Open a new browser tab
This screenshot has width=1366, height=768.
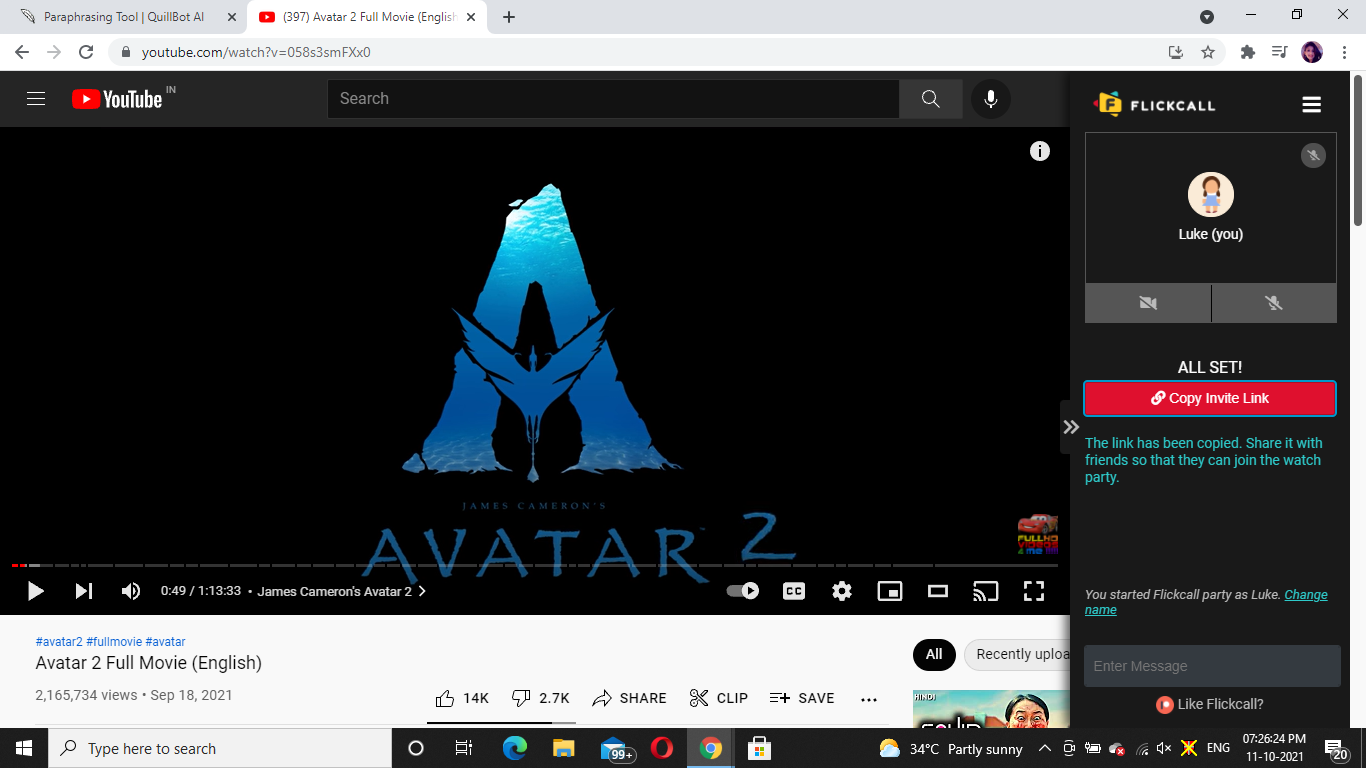click(508, 17)
